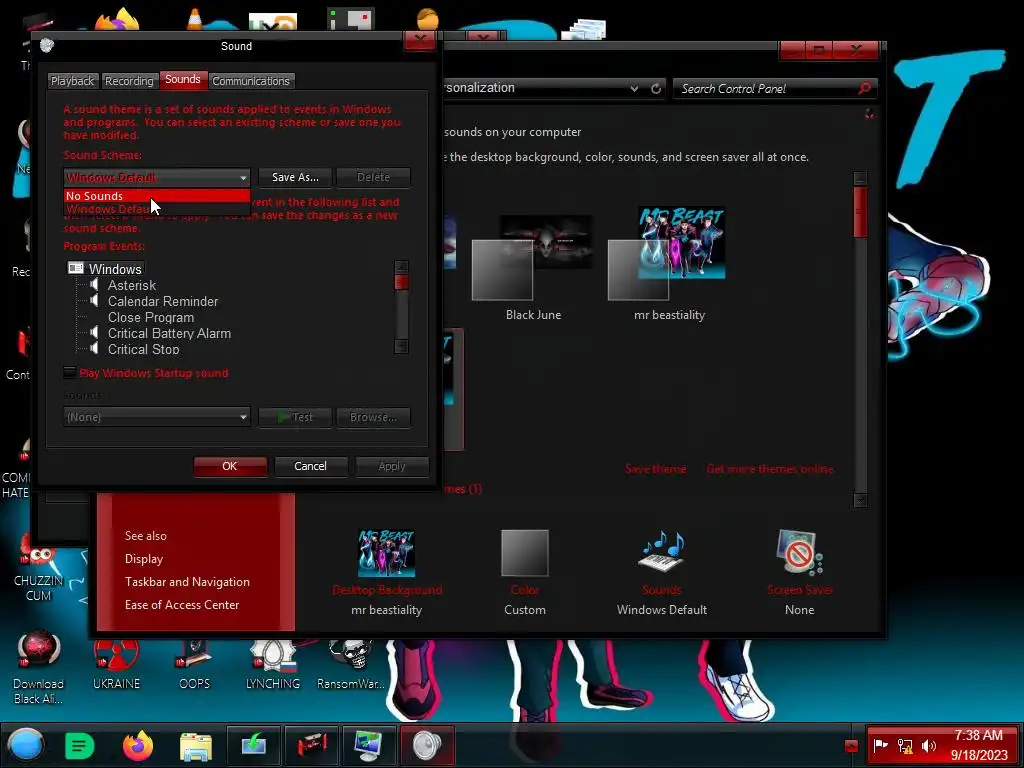Open Desktop Background settings icon
The image size is (1024, 768).
pos(386,553)
